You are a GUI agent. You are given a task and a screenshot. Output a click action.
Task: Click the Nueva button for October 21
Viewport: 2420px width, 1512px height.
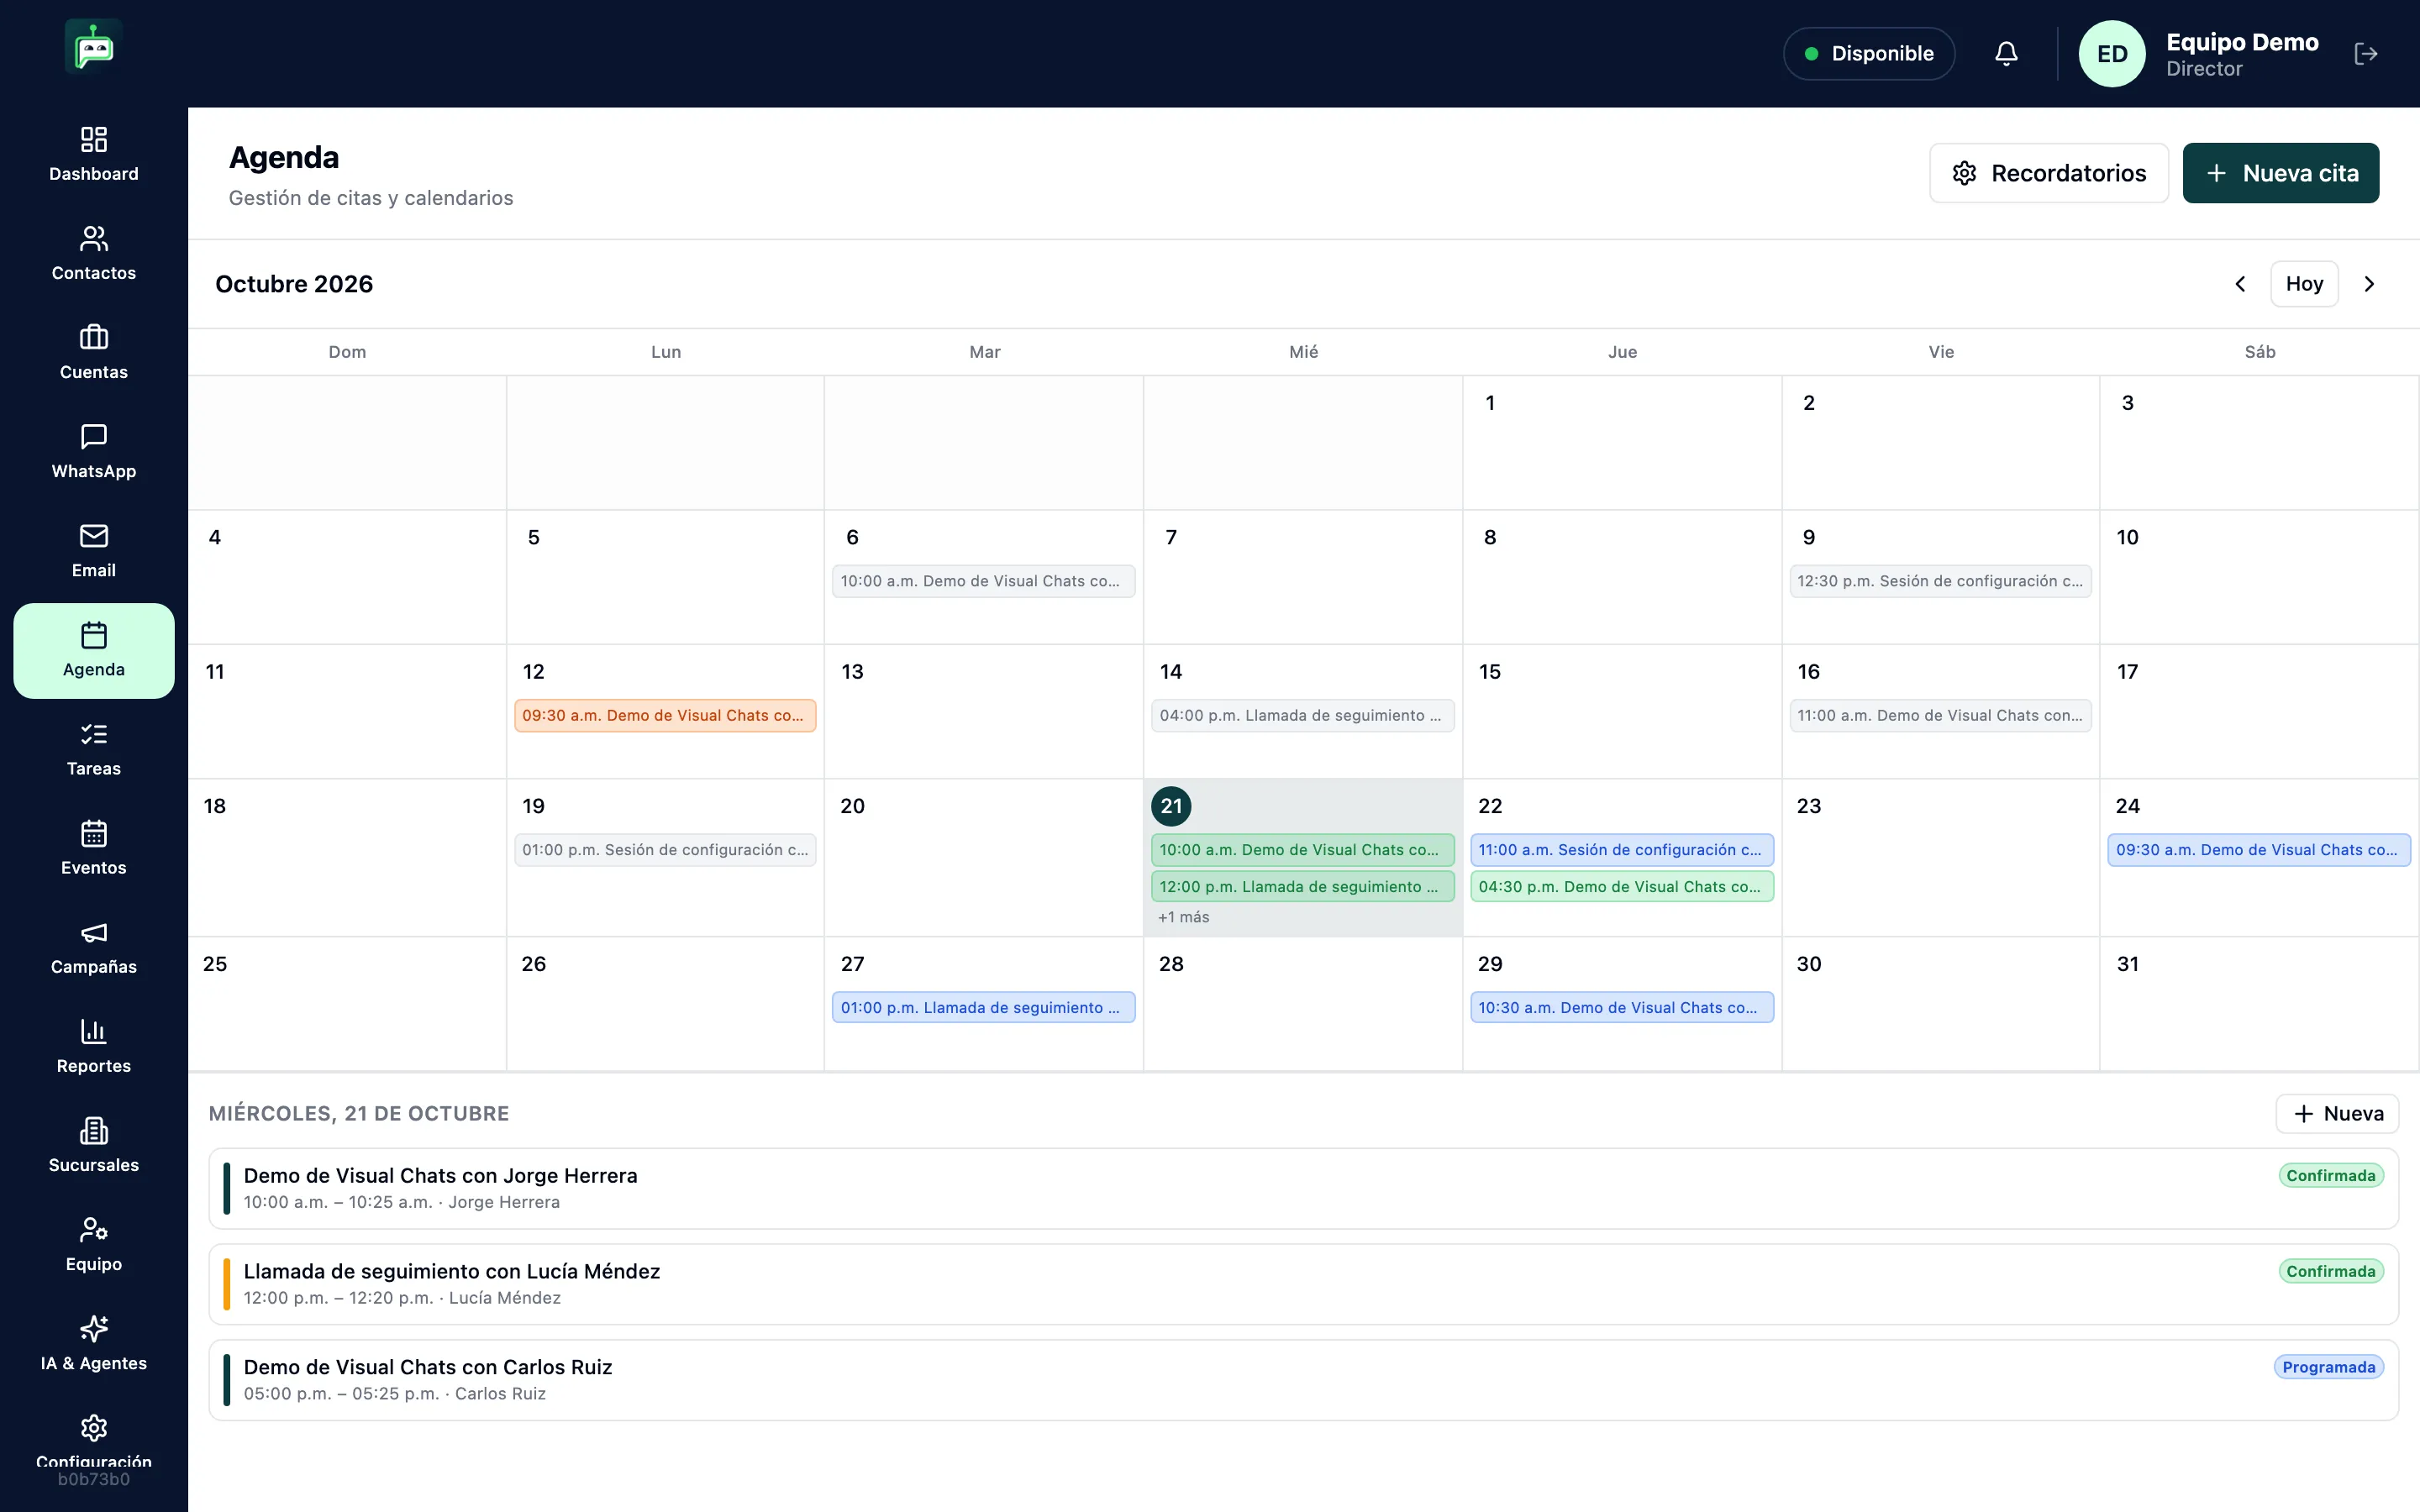tap(2337, 1113)
